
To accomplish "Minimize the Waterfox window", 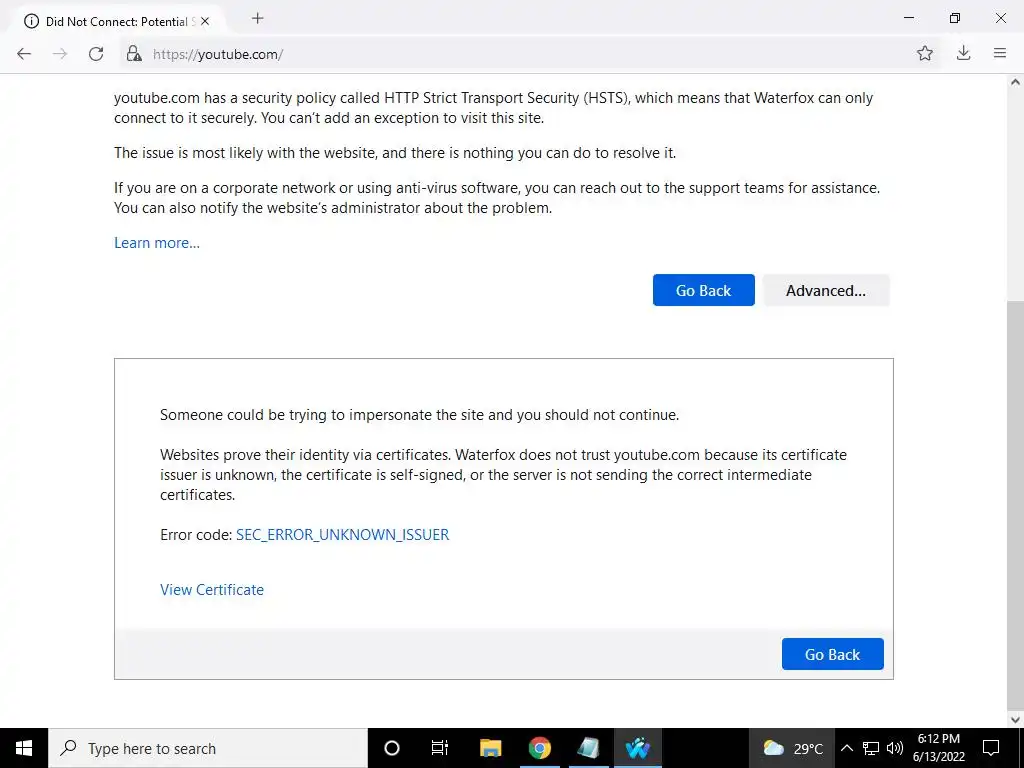I will [909, 18].
